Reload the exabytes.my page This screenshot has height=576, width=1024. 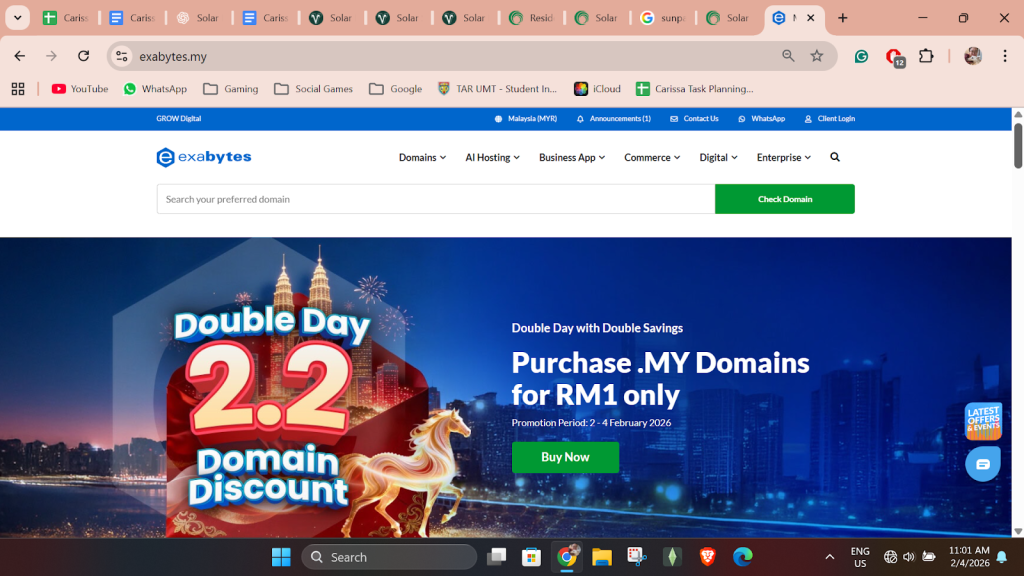tap(84, 56)
